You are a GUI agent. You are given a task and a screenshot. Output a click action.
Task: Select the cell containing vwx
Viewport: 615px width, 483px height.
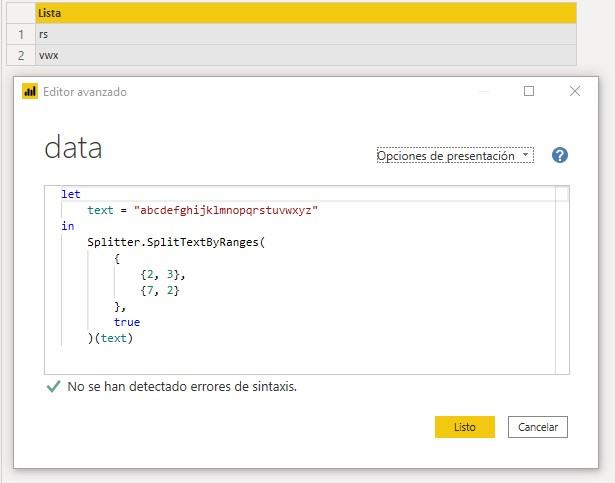(300, 56)
